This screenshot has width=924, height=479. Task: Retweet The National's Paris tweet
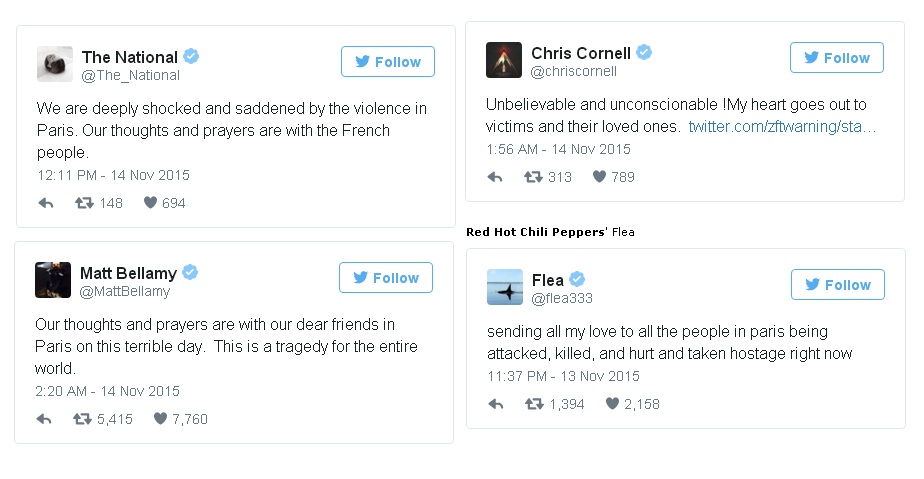click(x=85, y=203)
